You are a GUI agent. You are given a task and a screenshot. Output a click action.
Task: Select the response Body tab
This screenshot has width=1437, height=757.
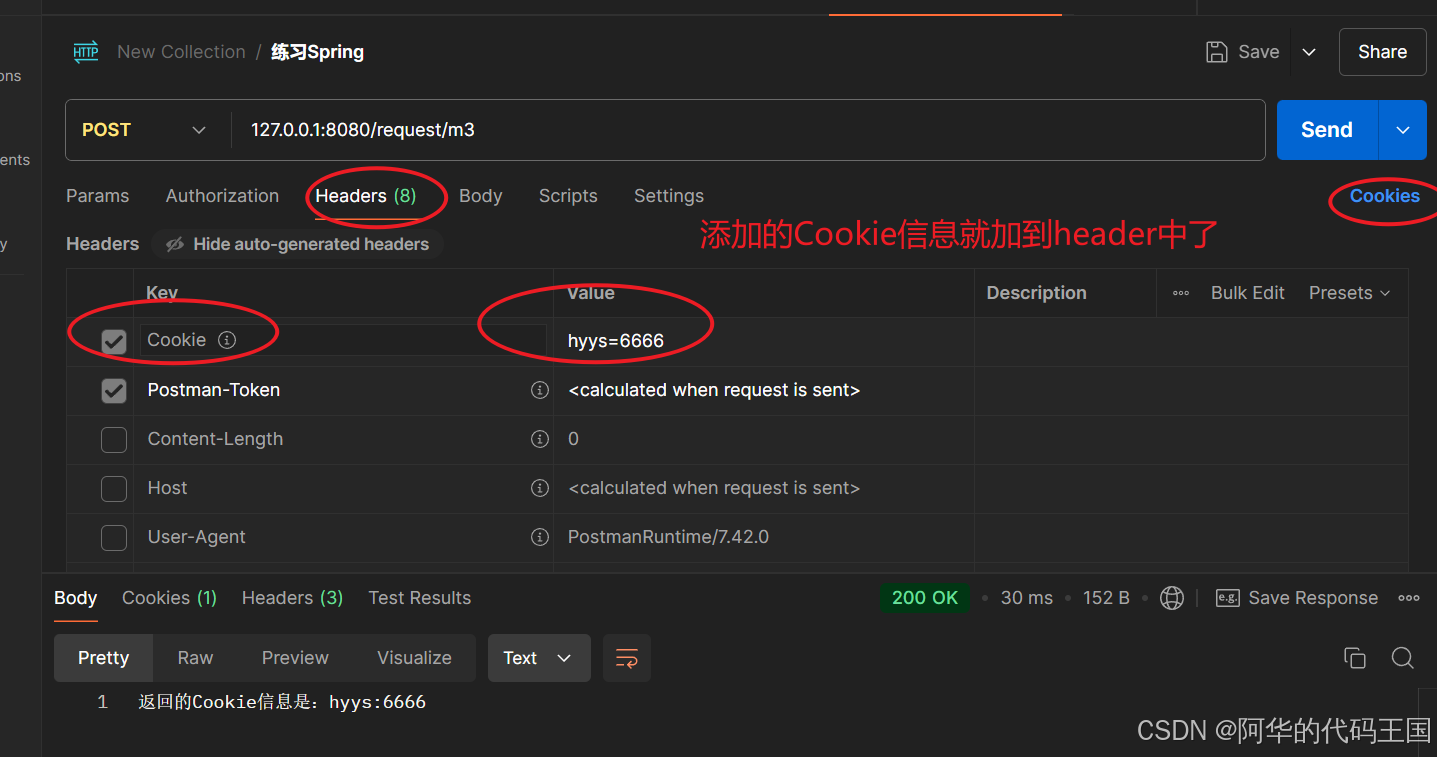(x=75, y=598)
